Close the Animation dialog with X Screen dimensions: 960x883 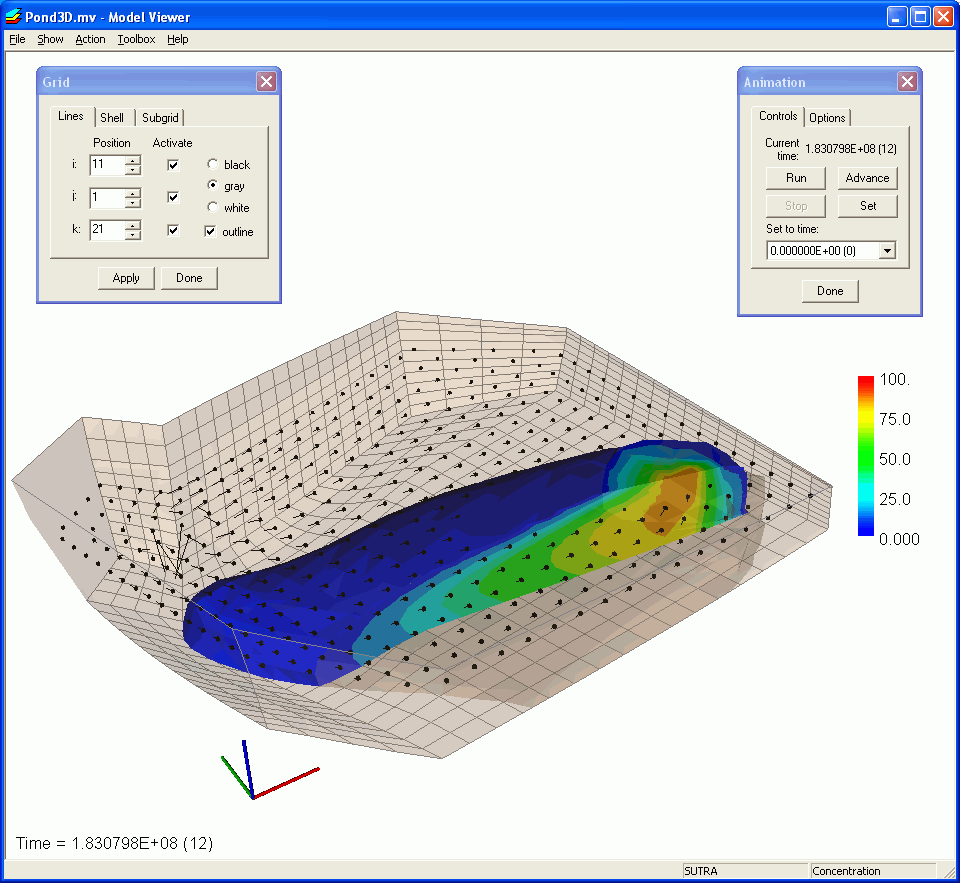907,81
